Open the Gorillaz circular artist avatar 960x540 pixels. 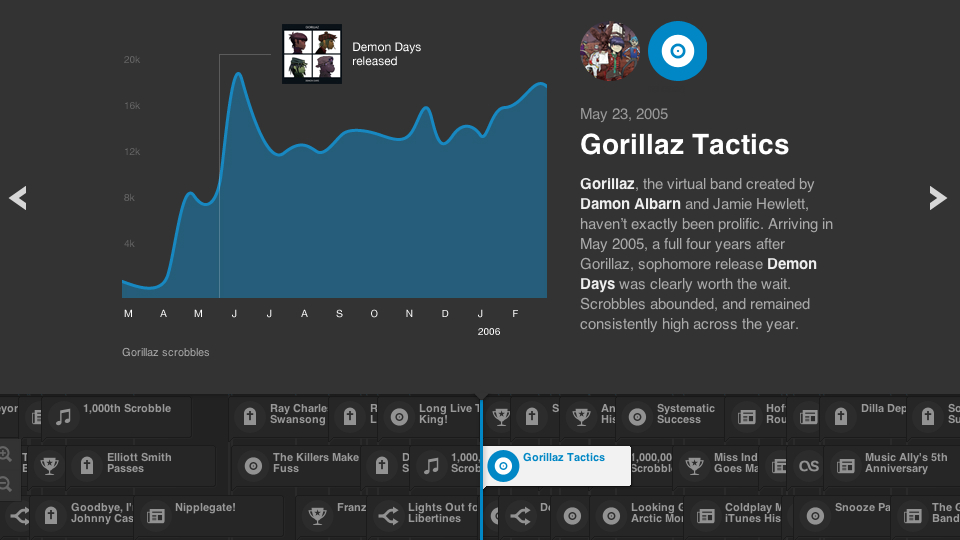(609, 51)
